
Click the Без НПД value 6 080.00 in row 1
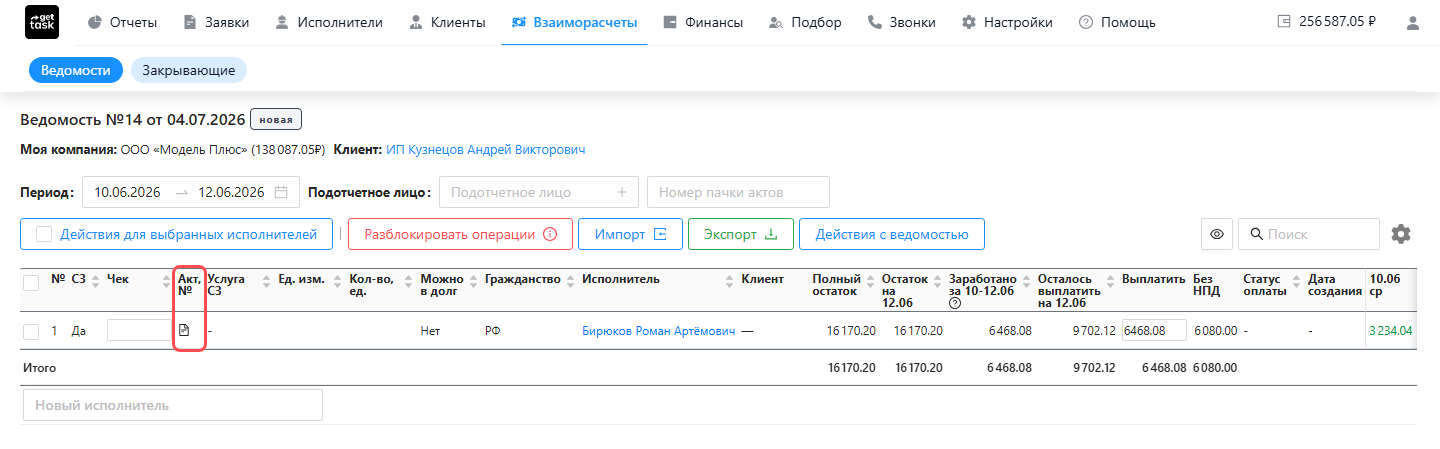[1215, 331]
